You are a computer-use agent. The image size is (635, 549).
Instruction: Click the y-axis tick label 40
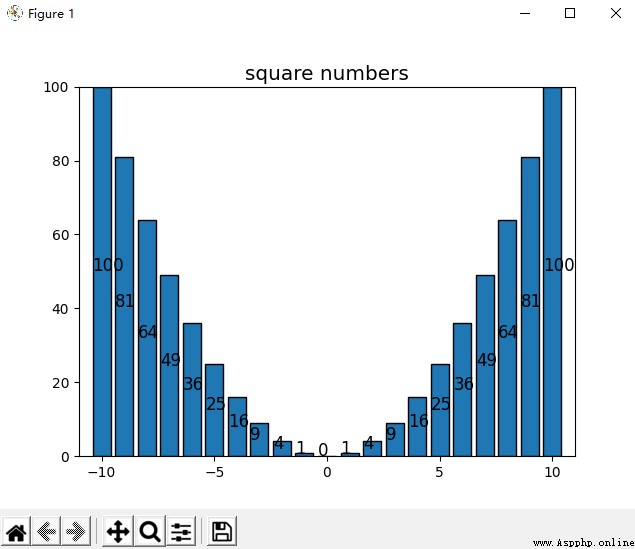(x=60, y=309)
